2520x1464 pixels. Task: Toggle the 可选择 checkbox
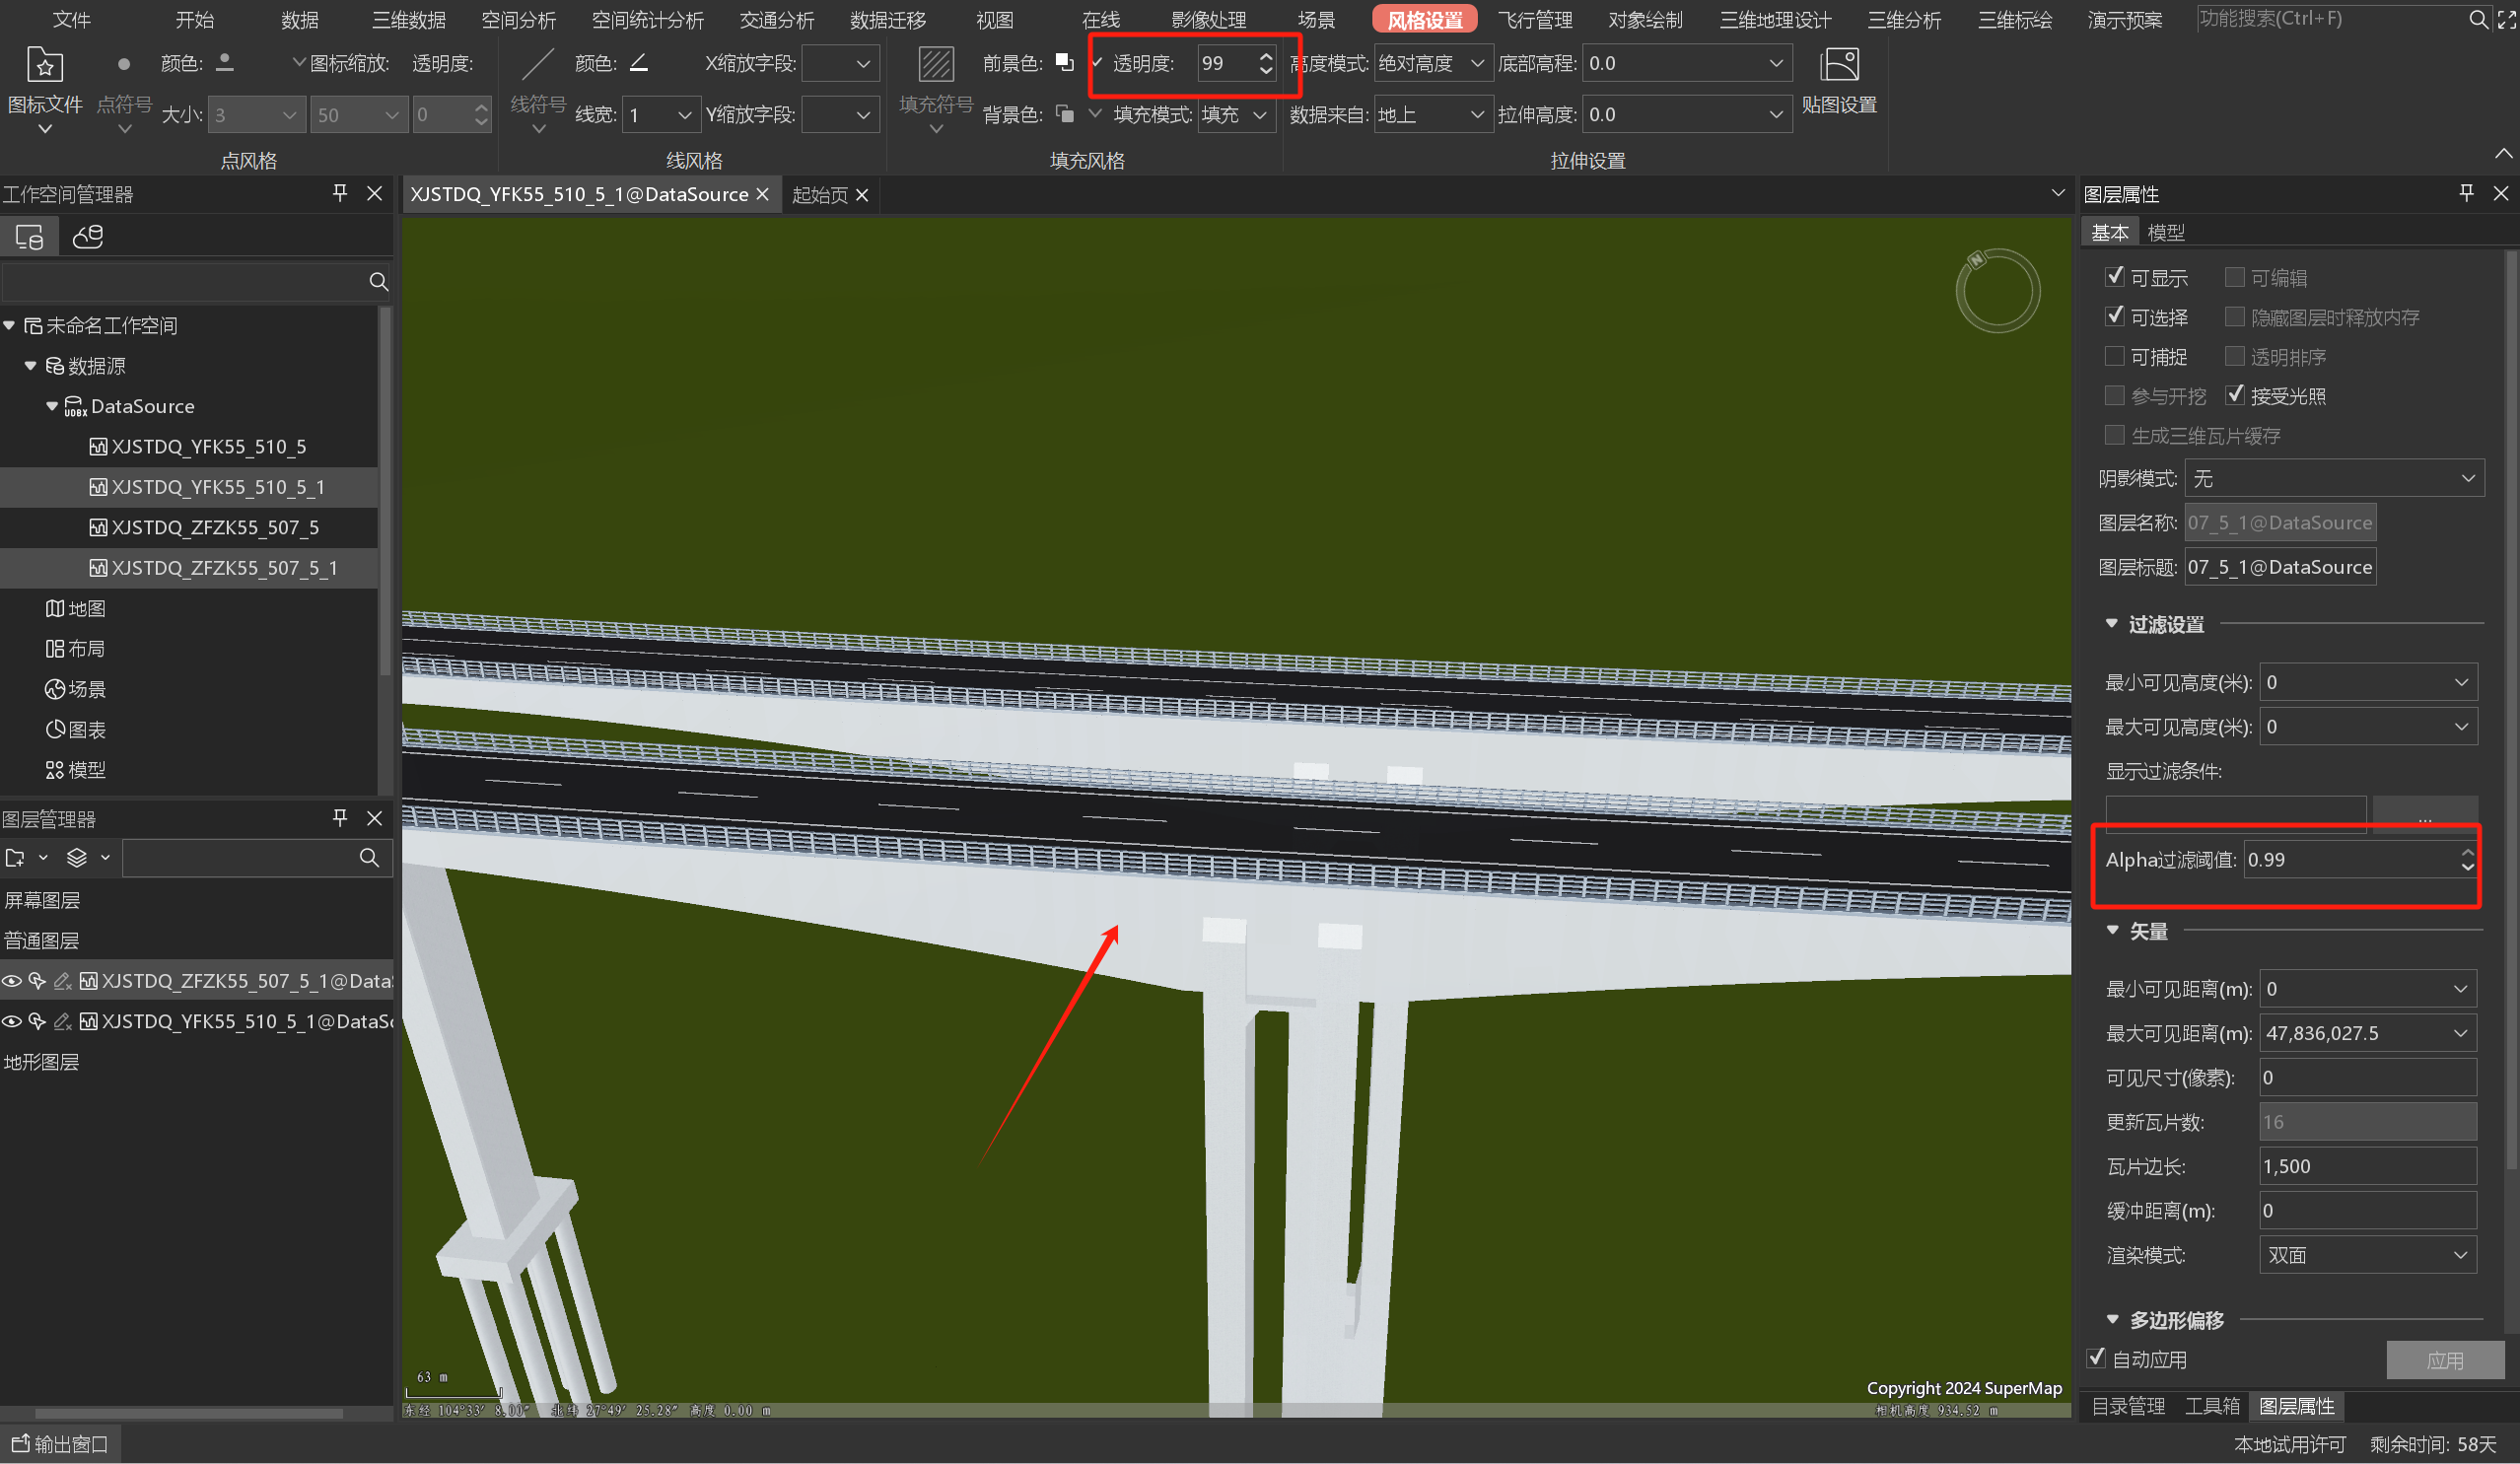2114,316
